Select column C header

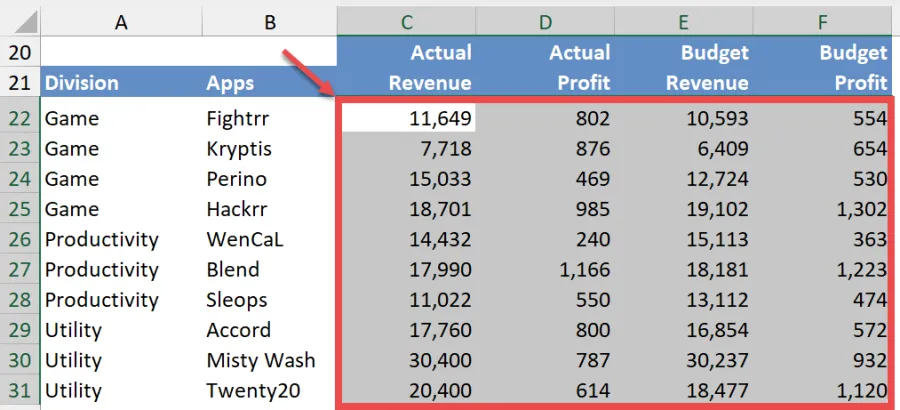(x=406, y=21)
